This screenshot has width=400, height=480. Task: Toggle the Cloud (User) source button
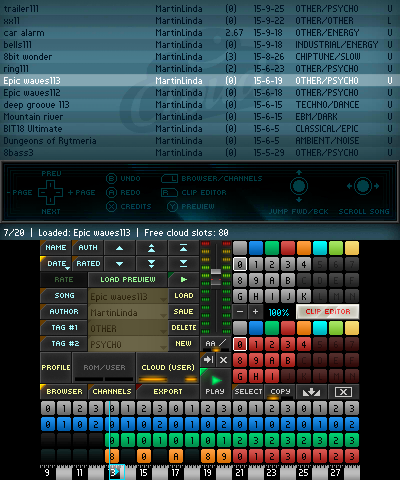[168, 368]
